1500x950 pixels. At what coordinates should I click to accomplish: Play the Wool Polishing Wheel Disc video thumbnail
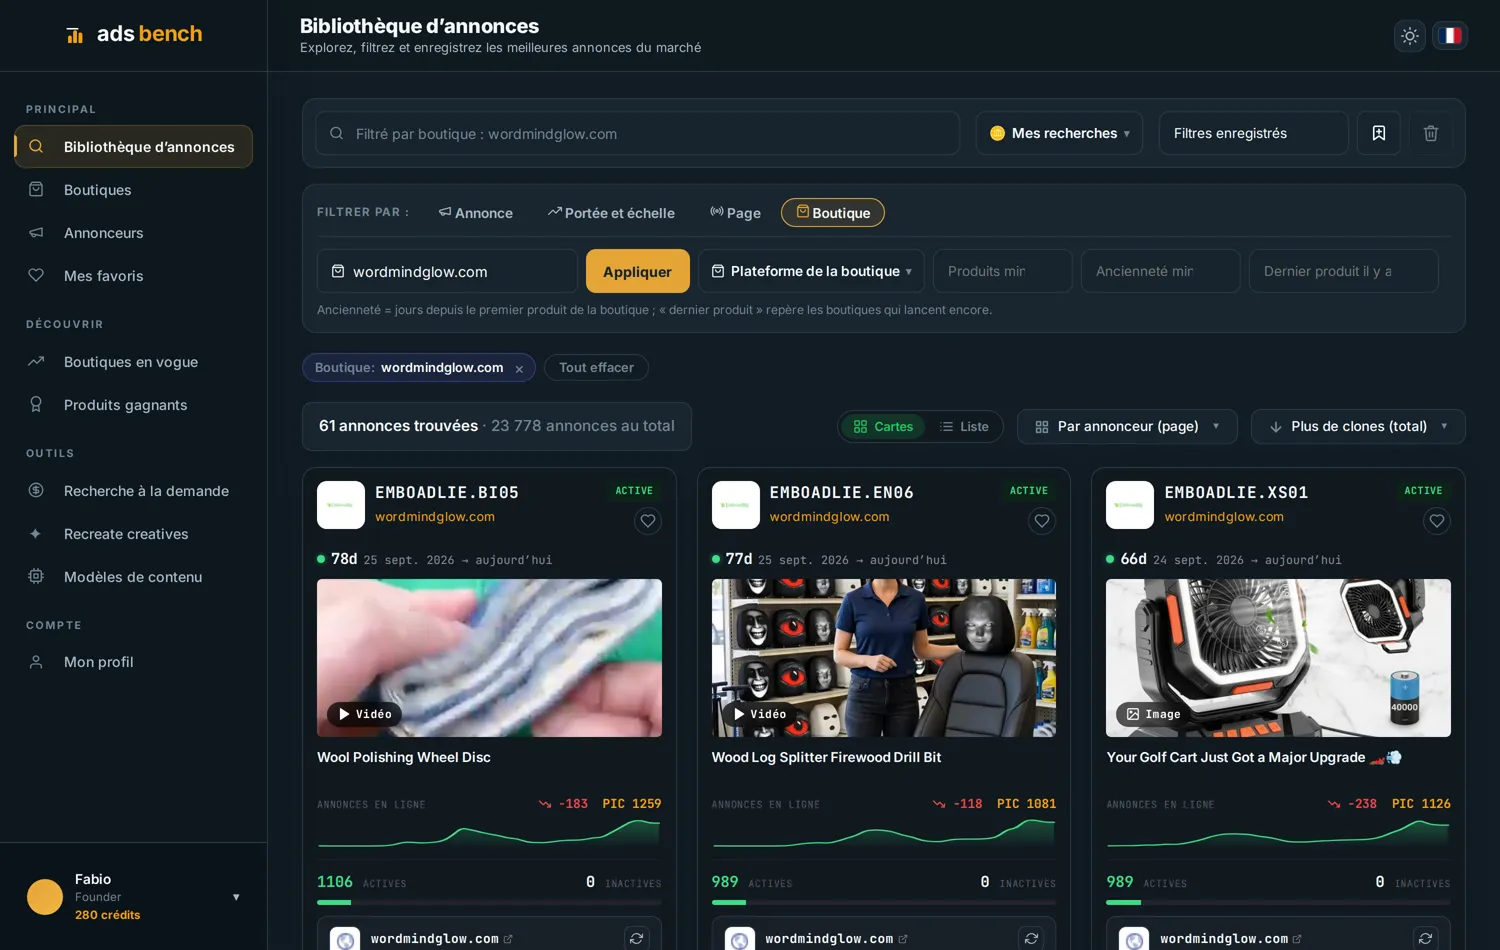pyautogui.click(x=489, y=658)
